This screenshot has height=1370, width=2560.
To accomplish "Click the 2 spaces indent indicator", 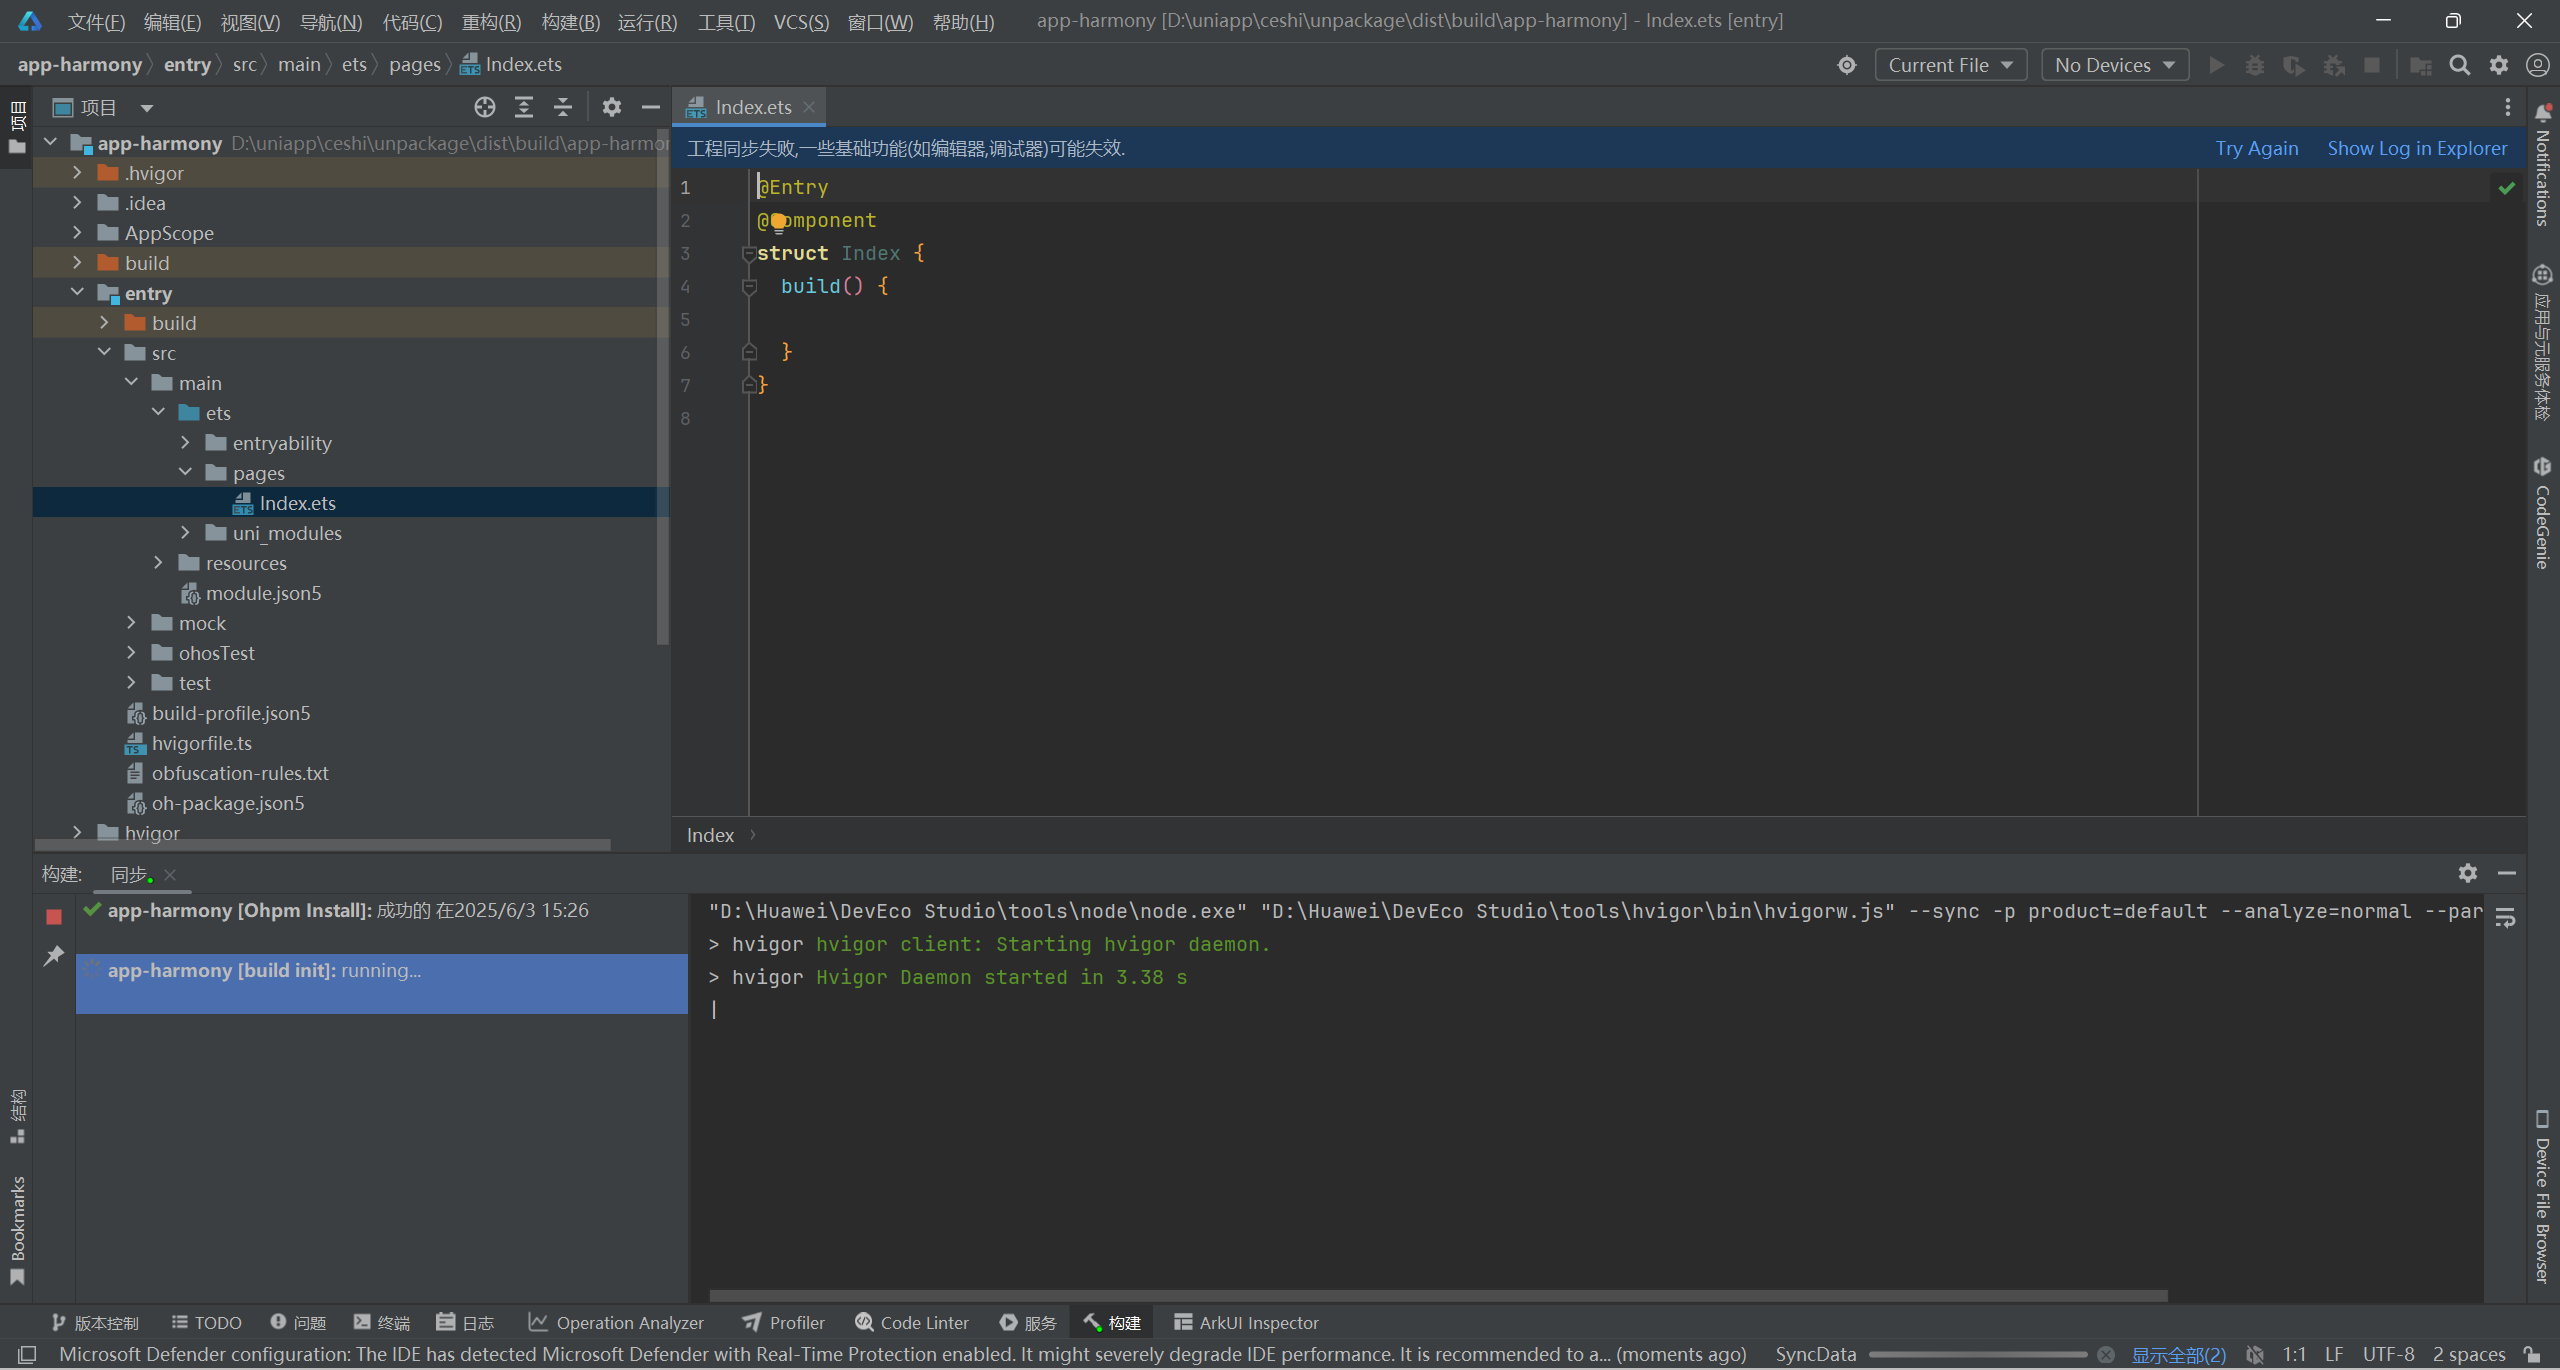I will [x=2469, y=1354].
